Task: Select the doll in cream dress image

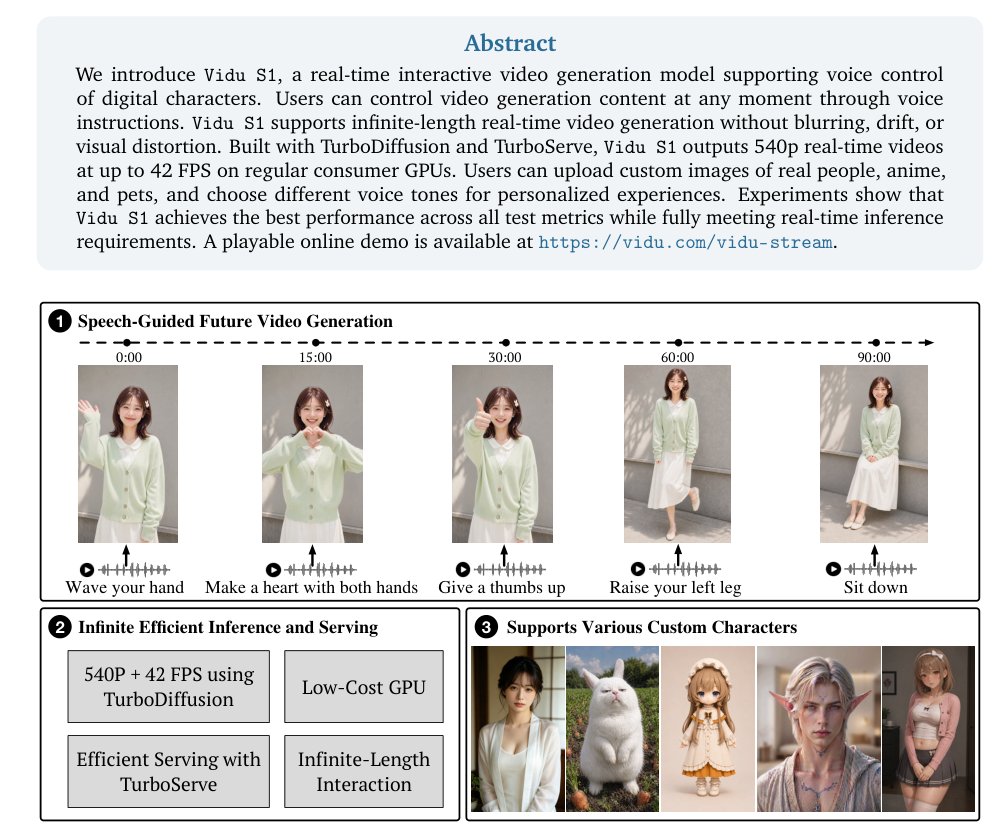Action: 707,728
